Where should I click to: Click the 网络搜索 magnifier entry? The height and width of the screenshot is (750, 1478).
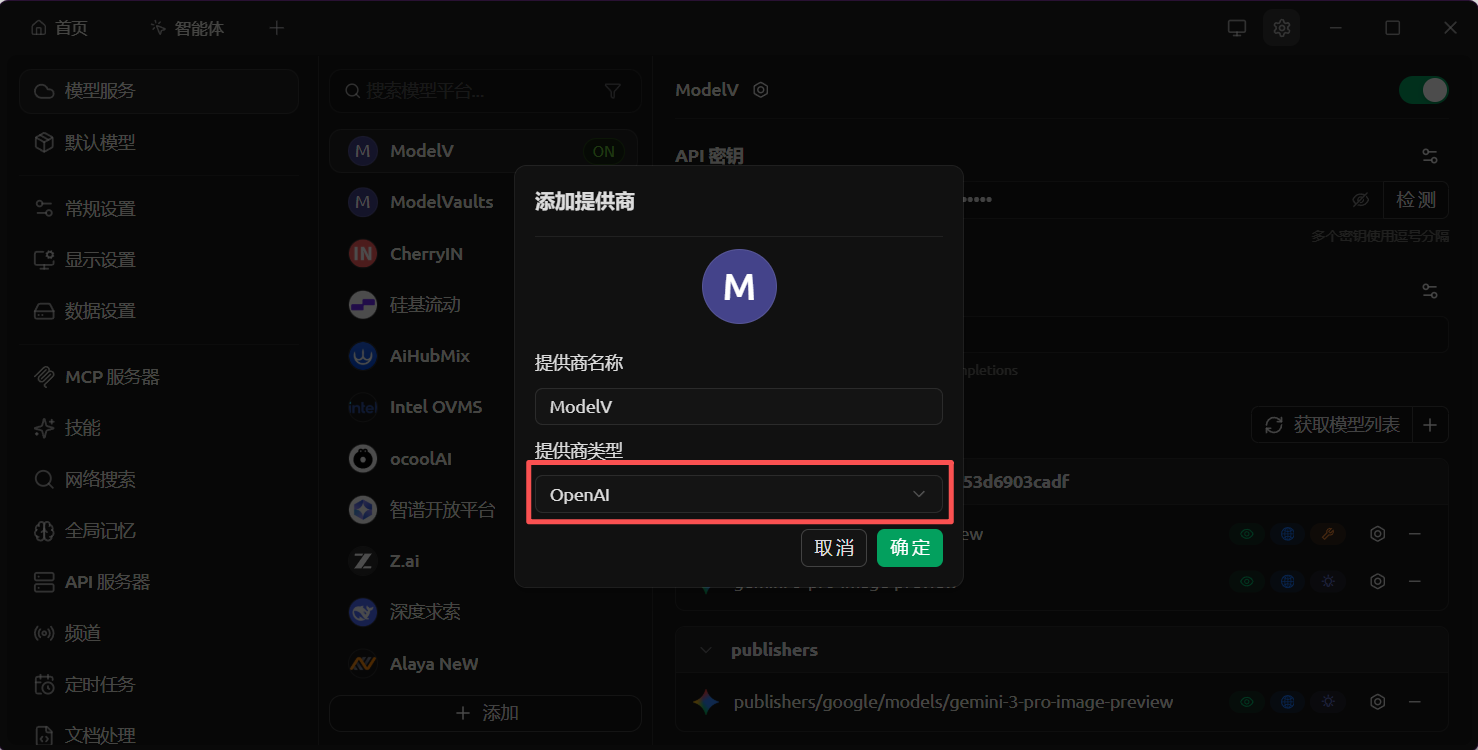[159, 480]
